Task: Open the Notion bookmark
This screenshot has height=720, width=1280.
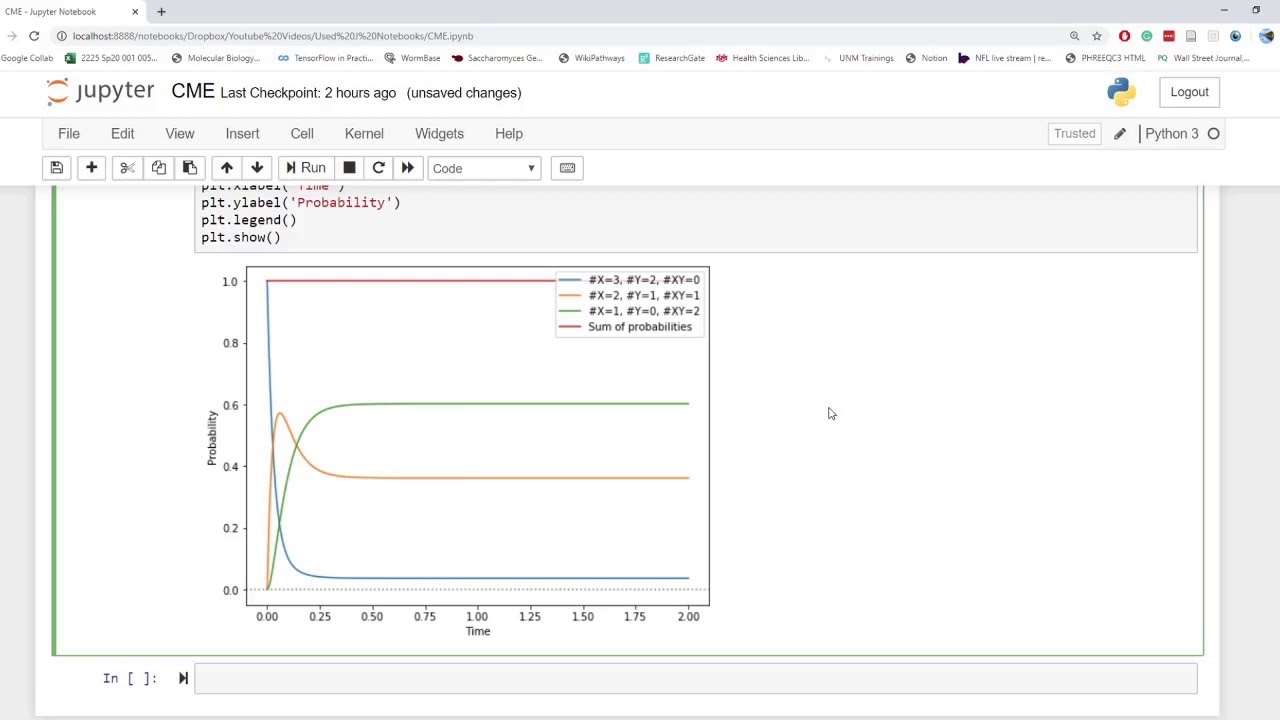Action: tap(926, 58)
